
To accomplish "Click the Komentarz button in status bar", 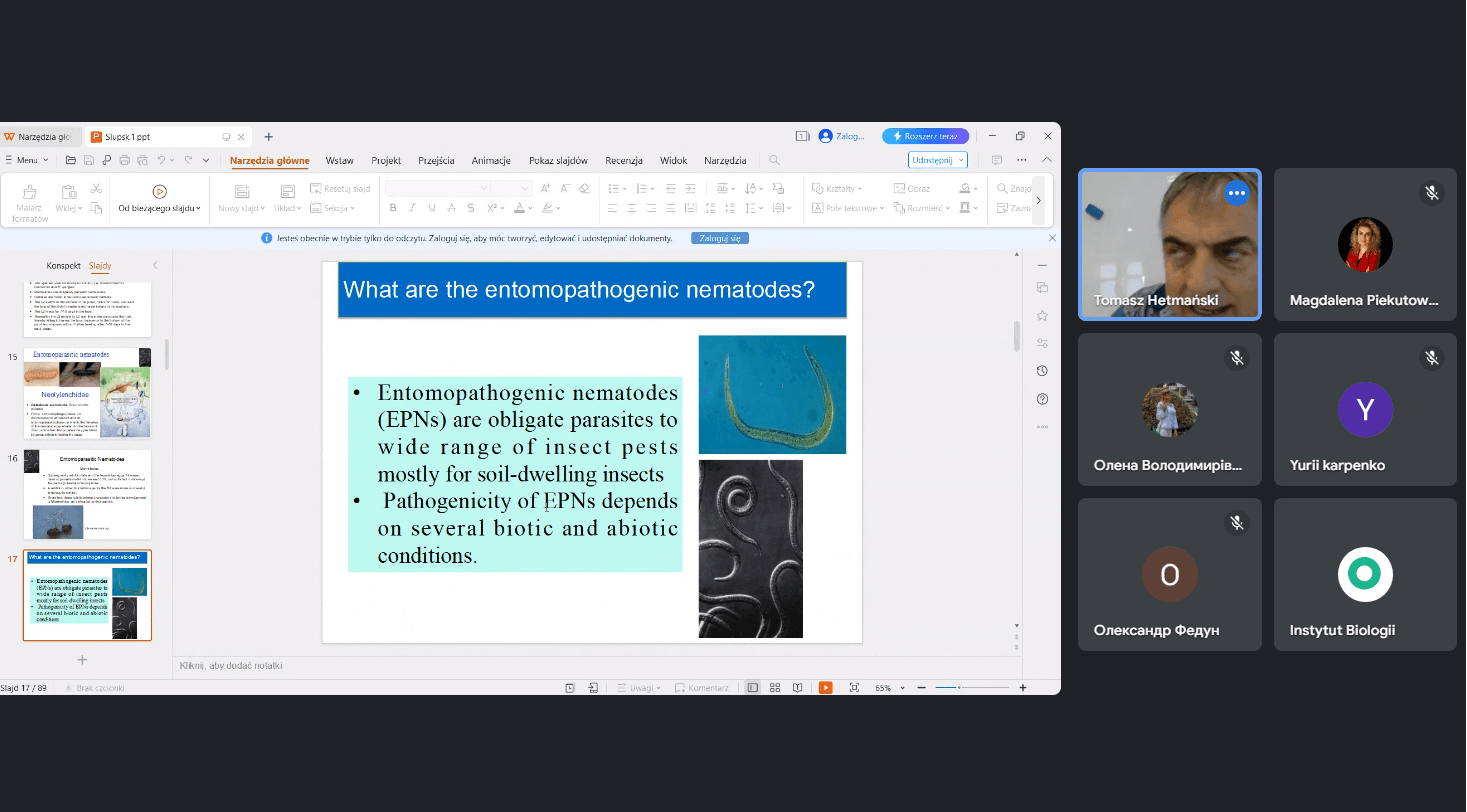I will point(701,688).
